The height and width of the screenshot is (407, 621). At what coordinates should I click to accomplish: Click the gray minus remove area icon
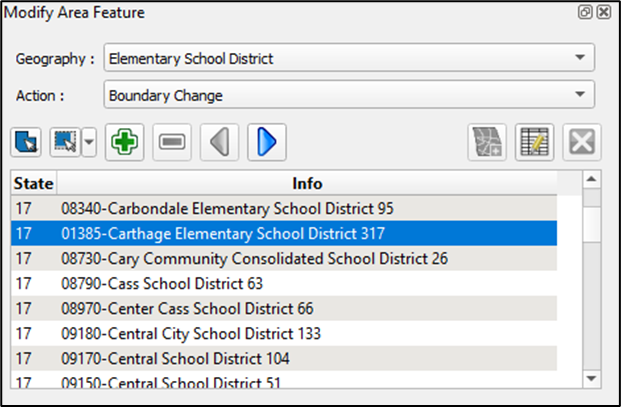click(x=173, y=143)
